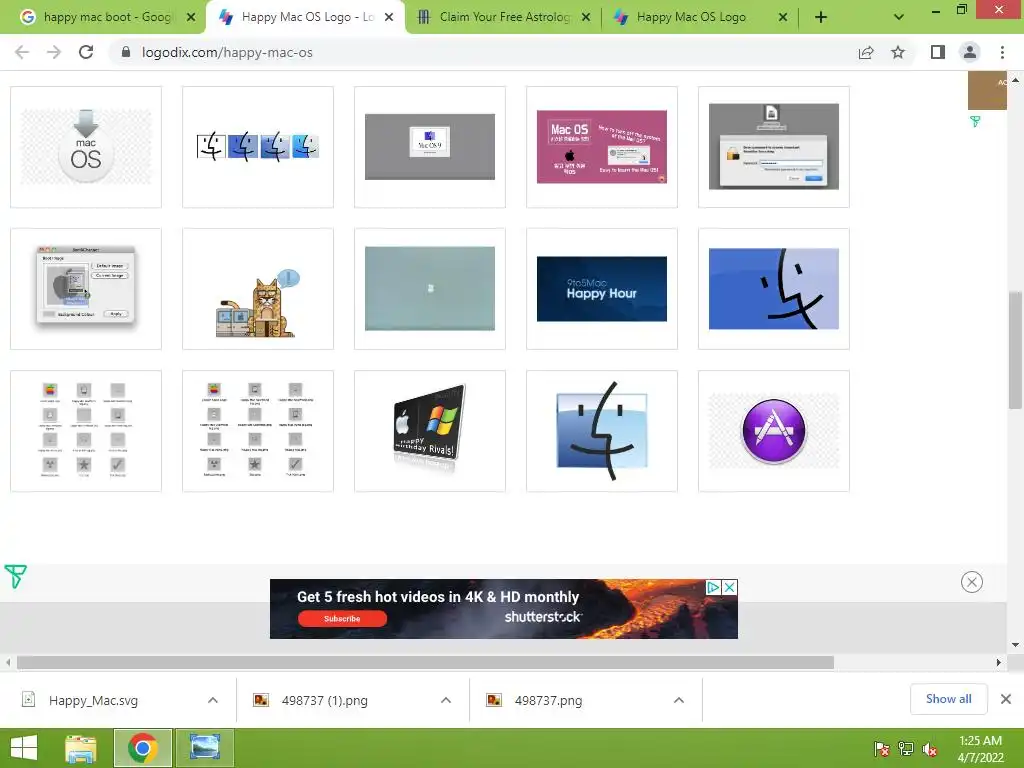
Task: Close the Claim Your Free Astrology tab
Action: tap(586, 17)
